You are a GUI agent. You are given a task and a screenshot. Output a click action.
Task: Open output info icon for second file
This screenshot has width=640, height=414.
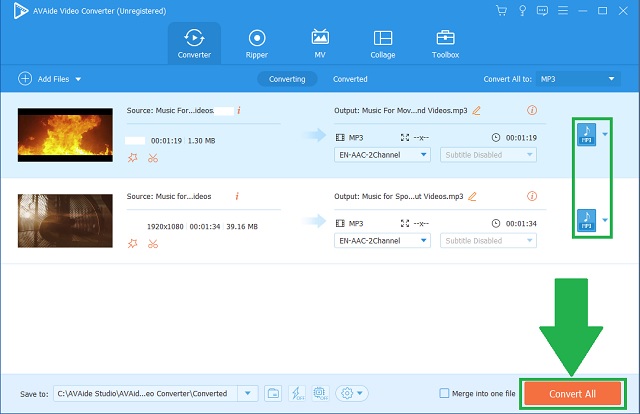(x=532, y=196)
